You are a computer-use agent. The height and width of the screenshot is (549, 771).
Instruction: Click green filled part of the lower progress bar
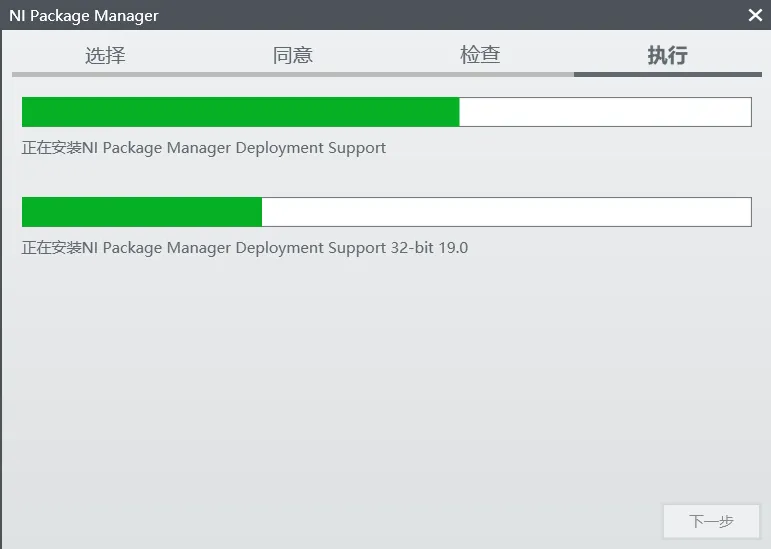[142, 212]
